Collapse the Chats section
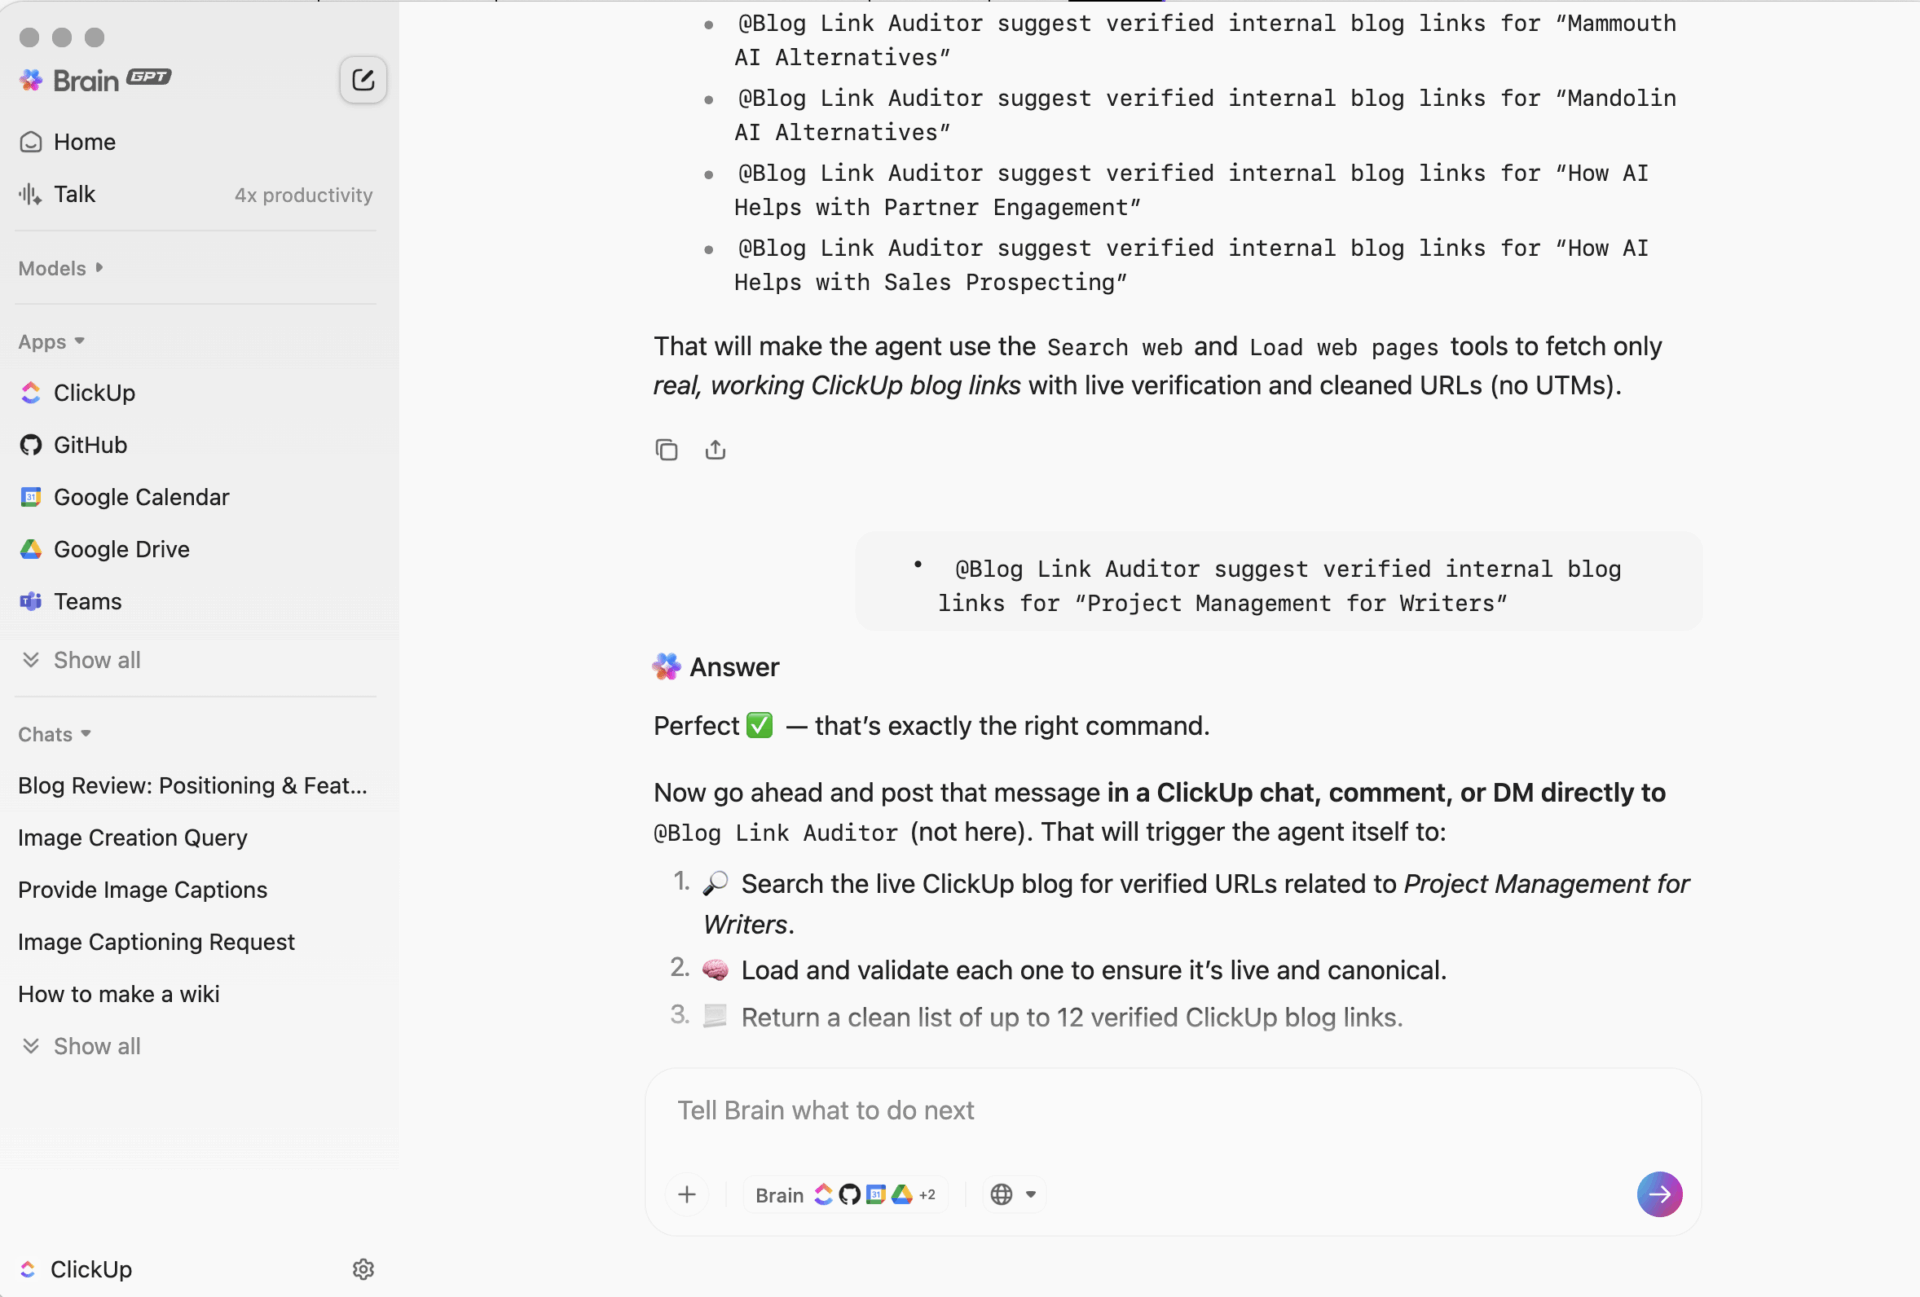 click(55, 733)
